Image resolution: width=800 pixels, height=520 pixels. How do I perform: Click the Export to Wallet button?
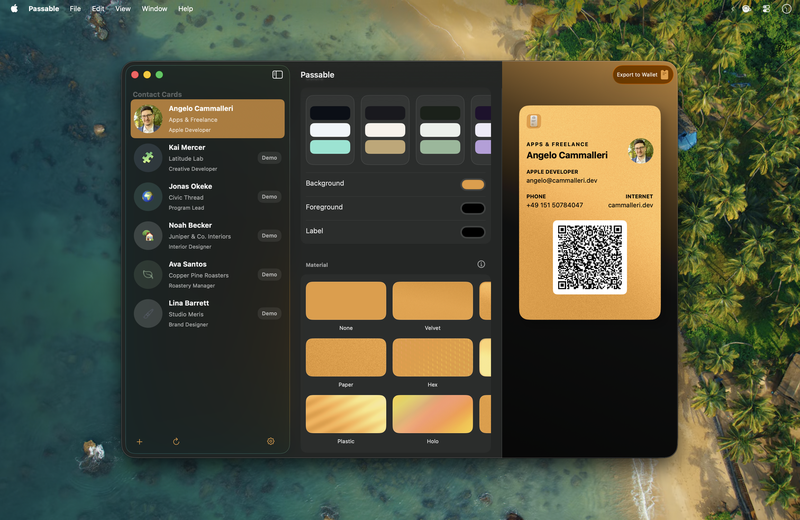pos(642,75)
